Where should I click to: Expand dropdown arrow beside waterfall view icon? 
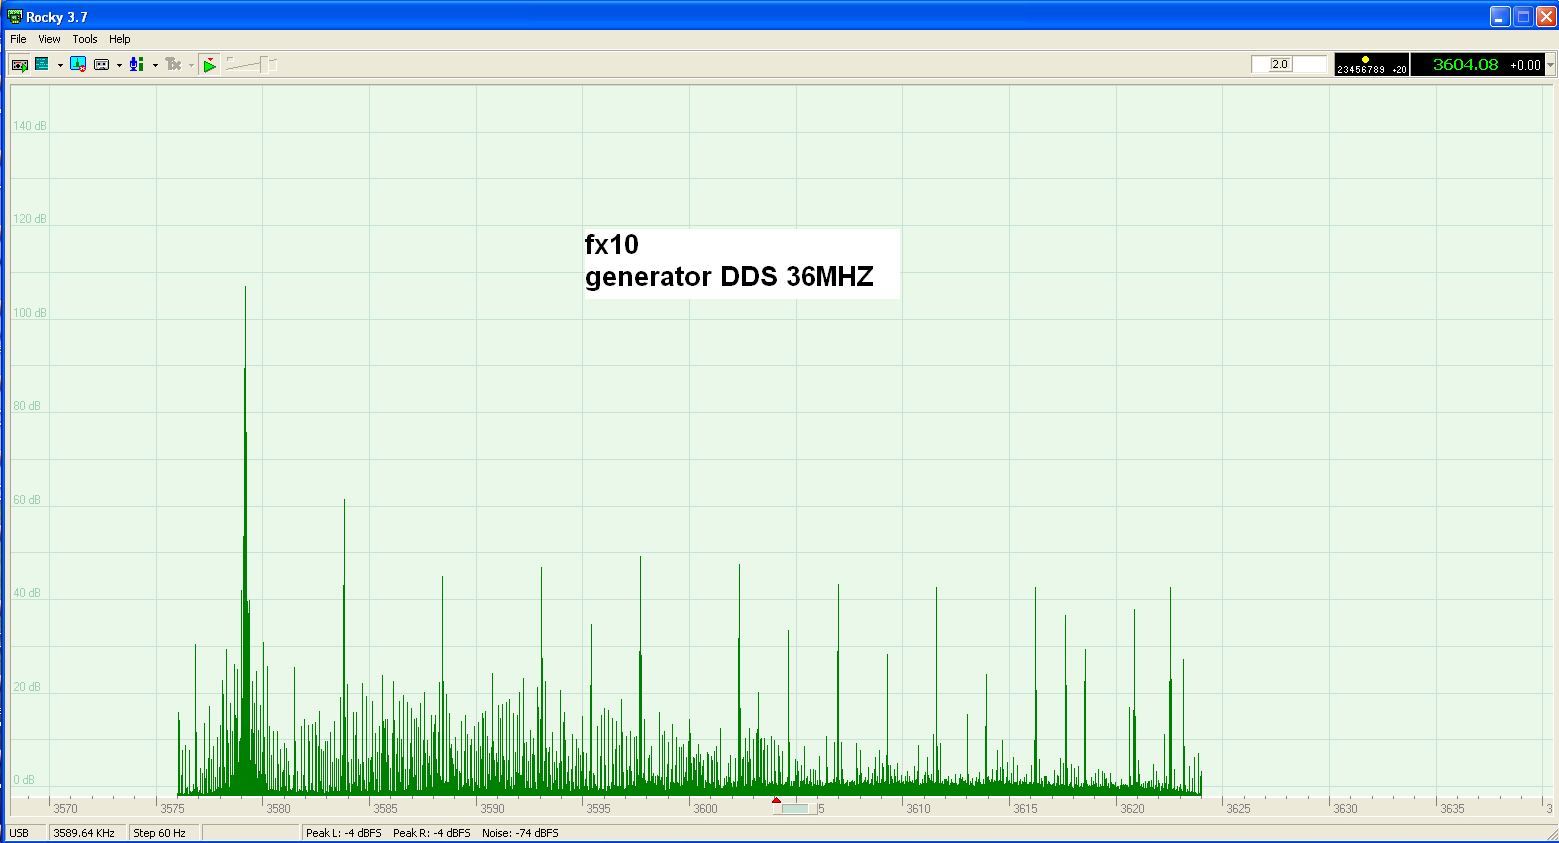[60, 66]
